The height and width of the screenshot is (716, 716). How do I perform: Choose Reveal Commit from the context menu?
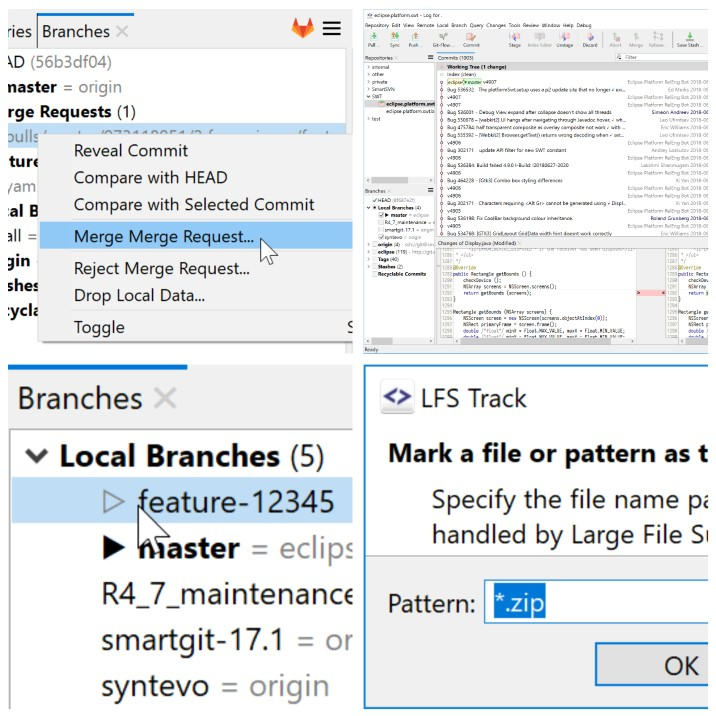(131, 151)
